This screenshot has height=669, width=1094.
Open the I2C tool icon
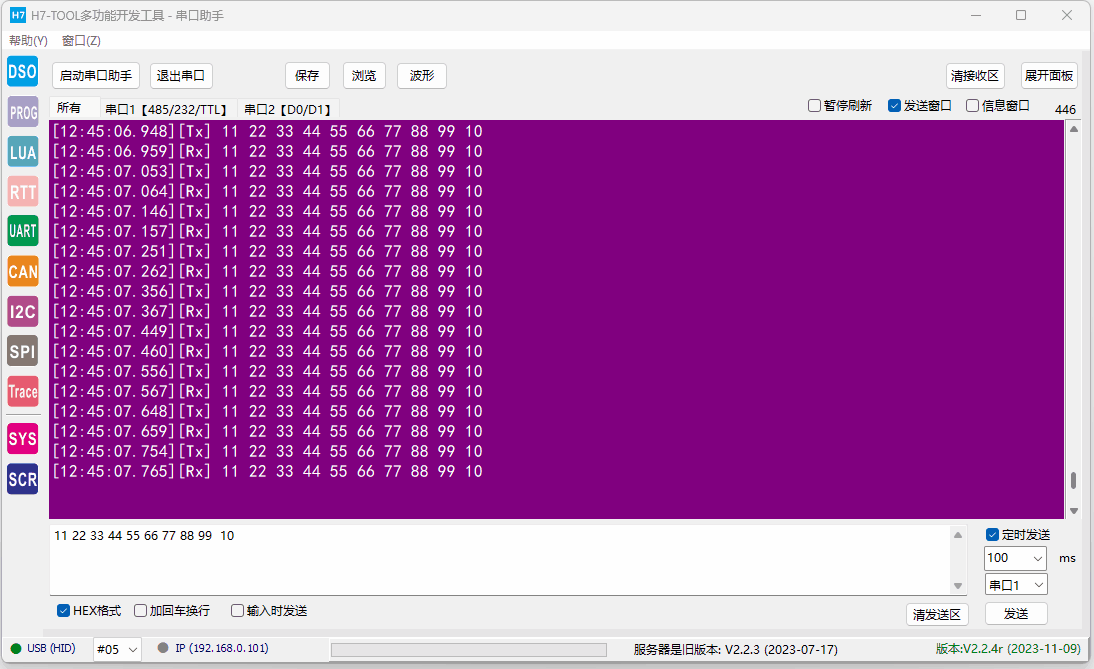22,312
